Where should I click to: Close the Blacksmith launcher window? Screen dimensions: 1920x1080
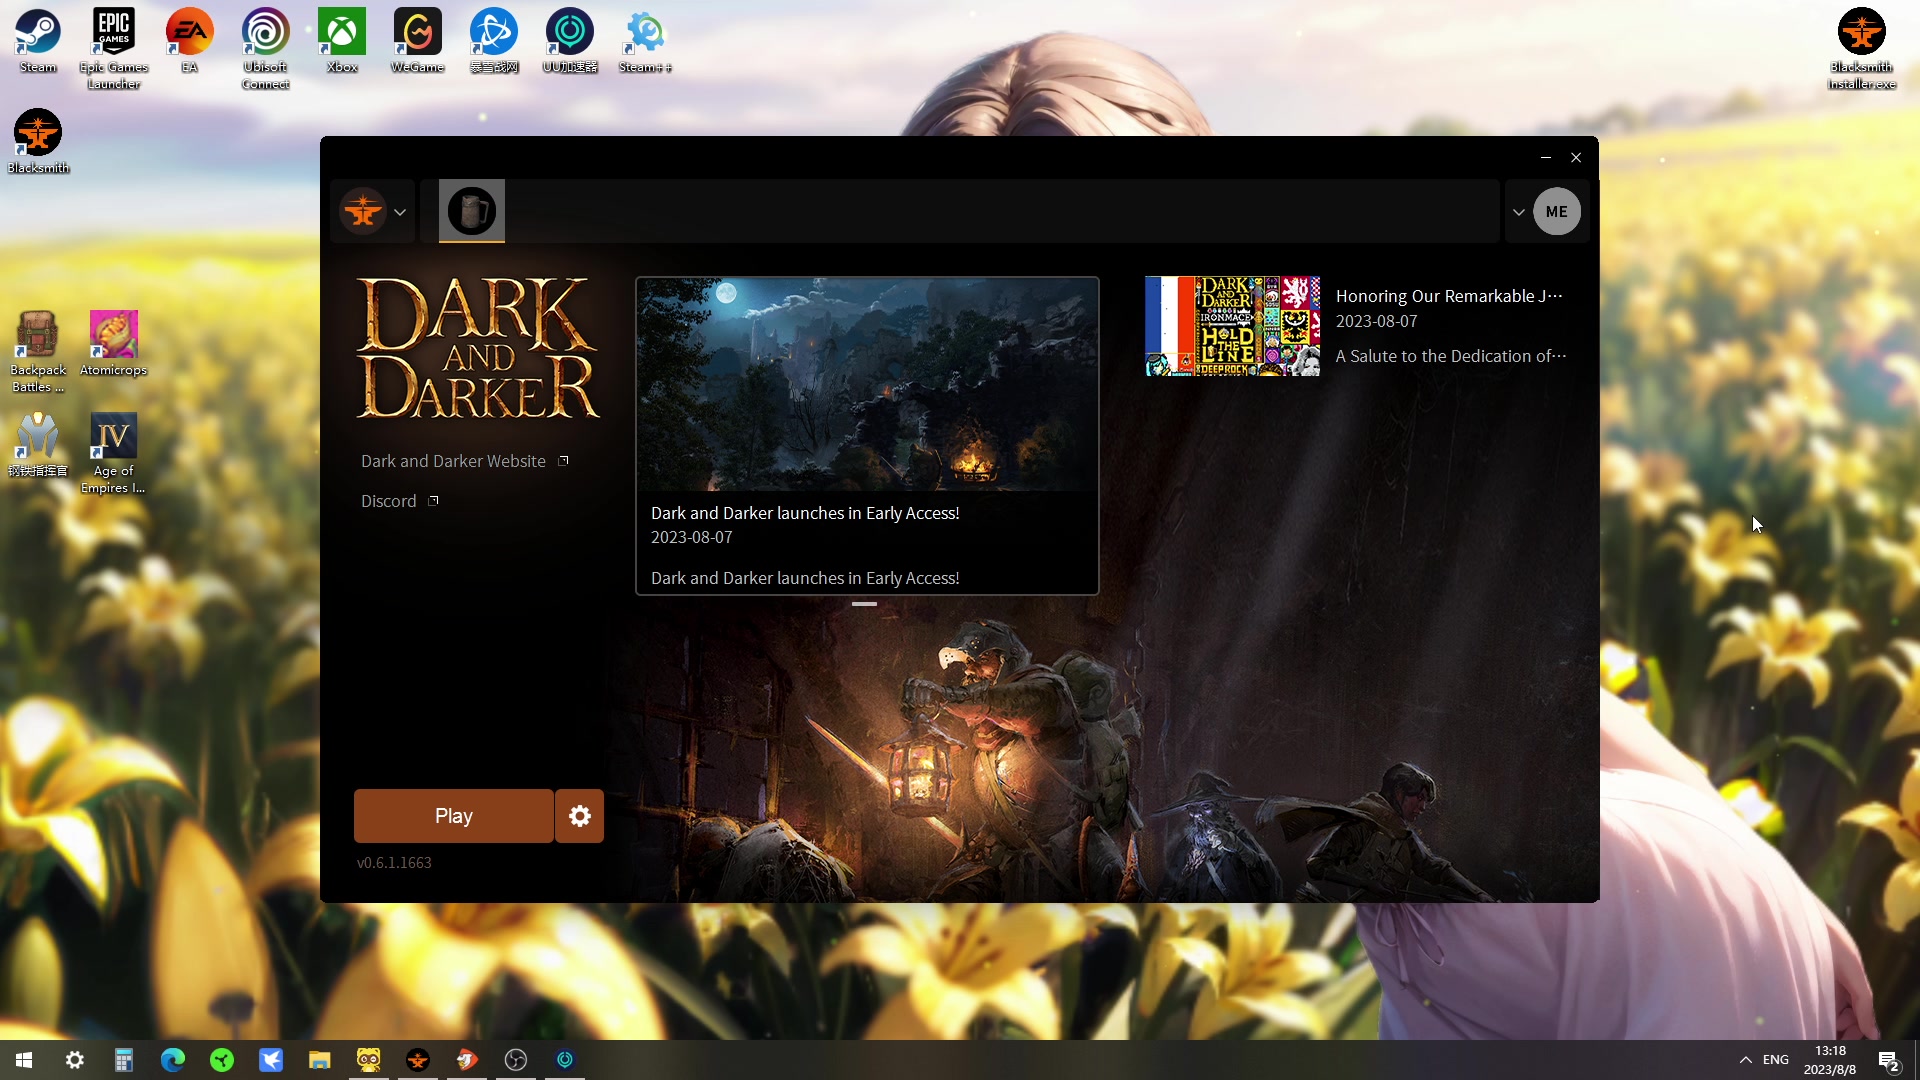coord(1576,157)
